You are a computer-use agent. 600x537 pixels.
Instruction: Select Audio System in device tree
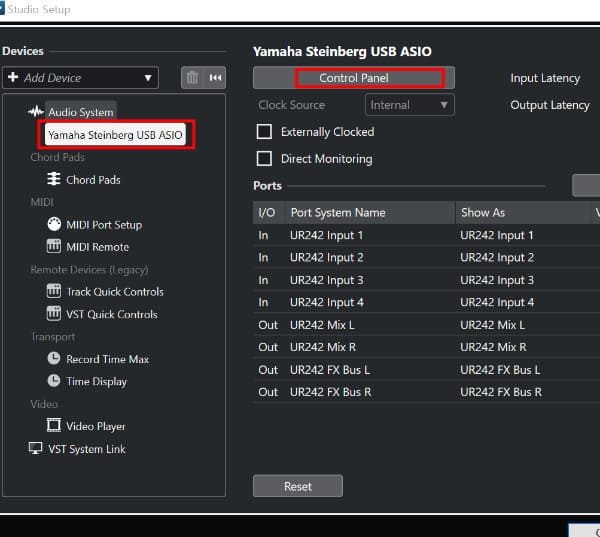(81, 112)
